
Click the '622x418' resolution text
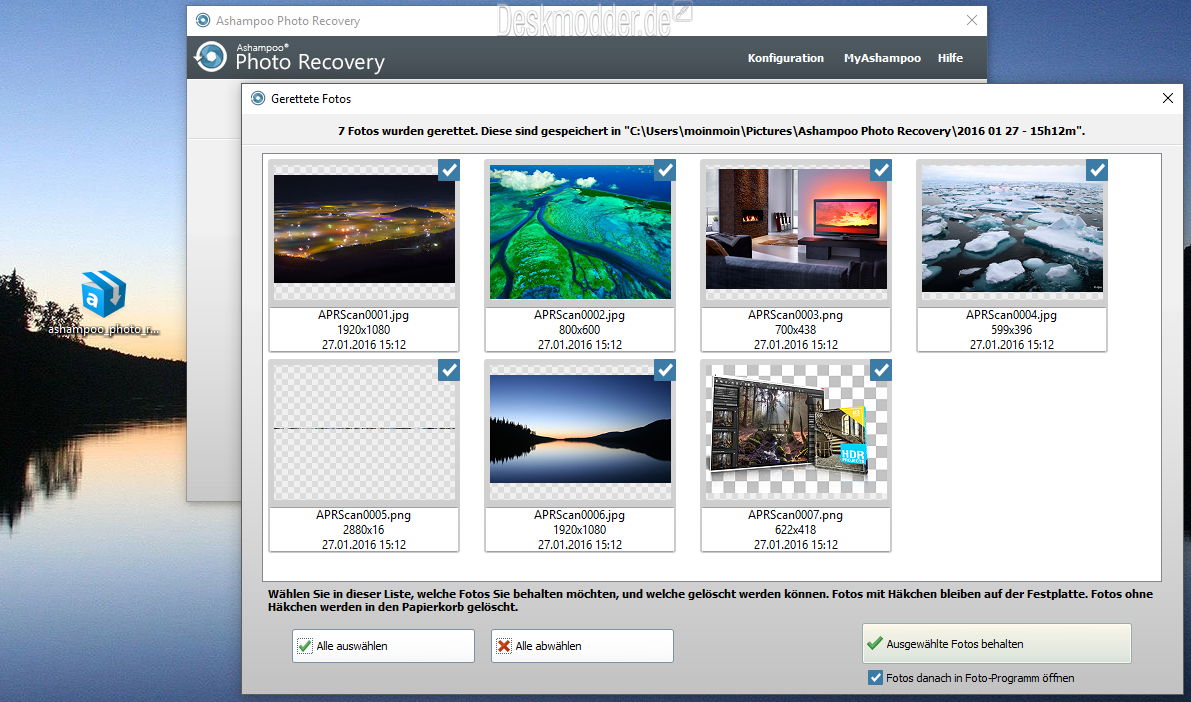point(795,530)
